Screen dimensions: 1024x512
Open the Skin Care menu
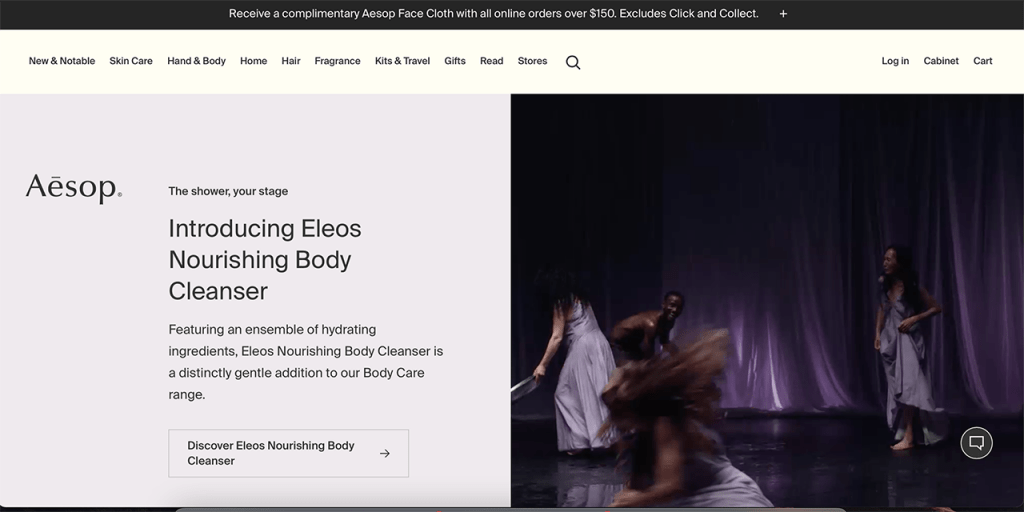click(131, 61)
